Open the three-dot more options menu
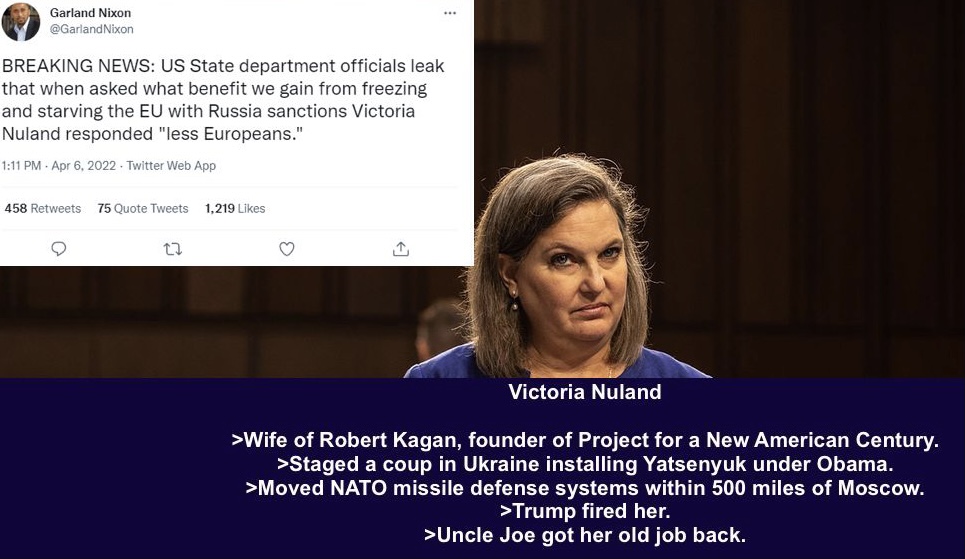Screen dimensions: 965x559 click(x=450, y=13)
